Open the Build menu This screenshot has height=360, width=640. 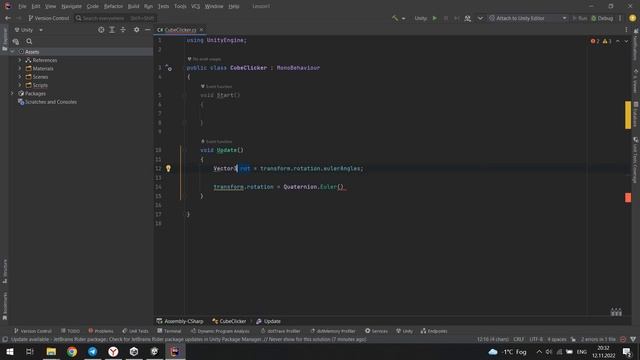pos(133,7)
